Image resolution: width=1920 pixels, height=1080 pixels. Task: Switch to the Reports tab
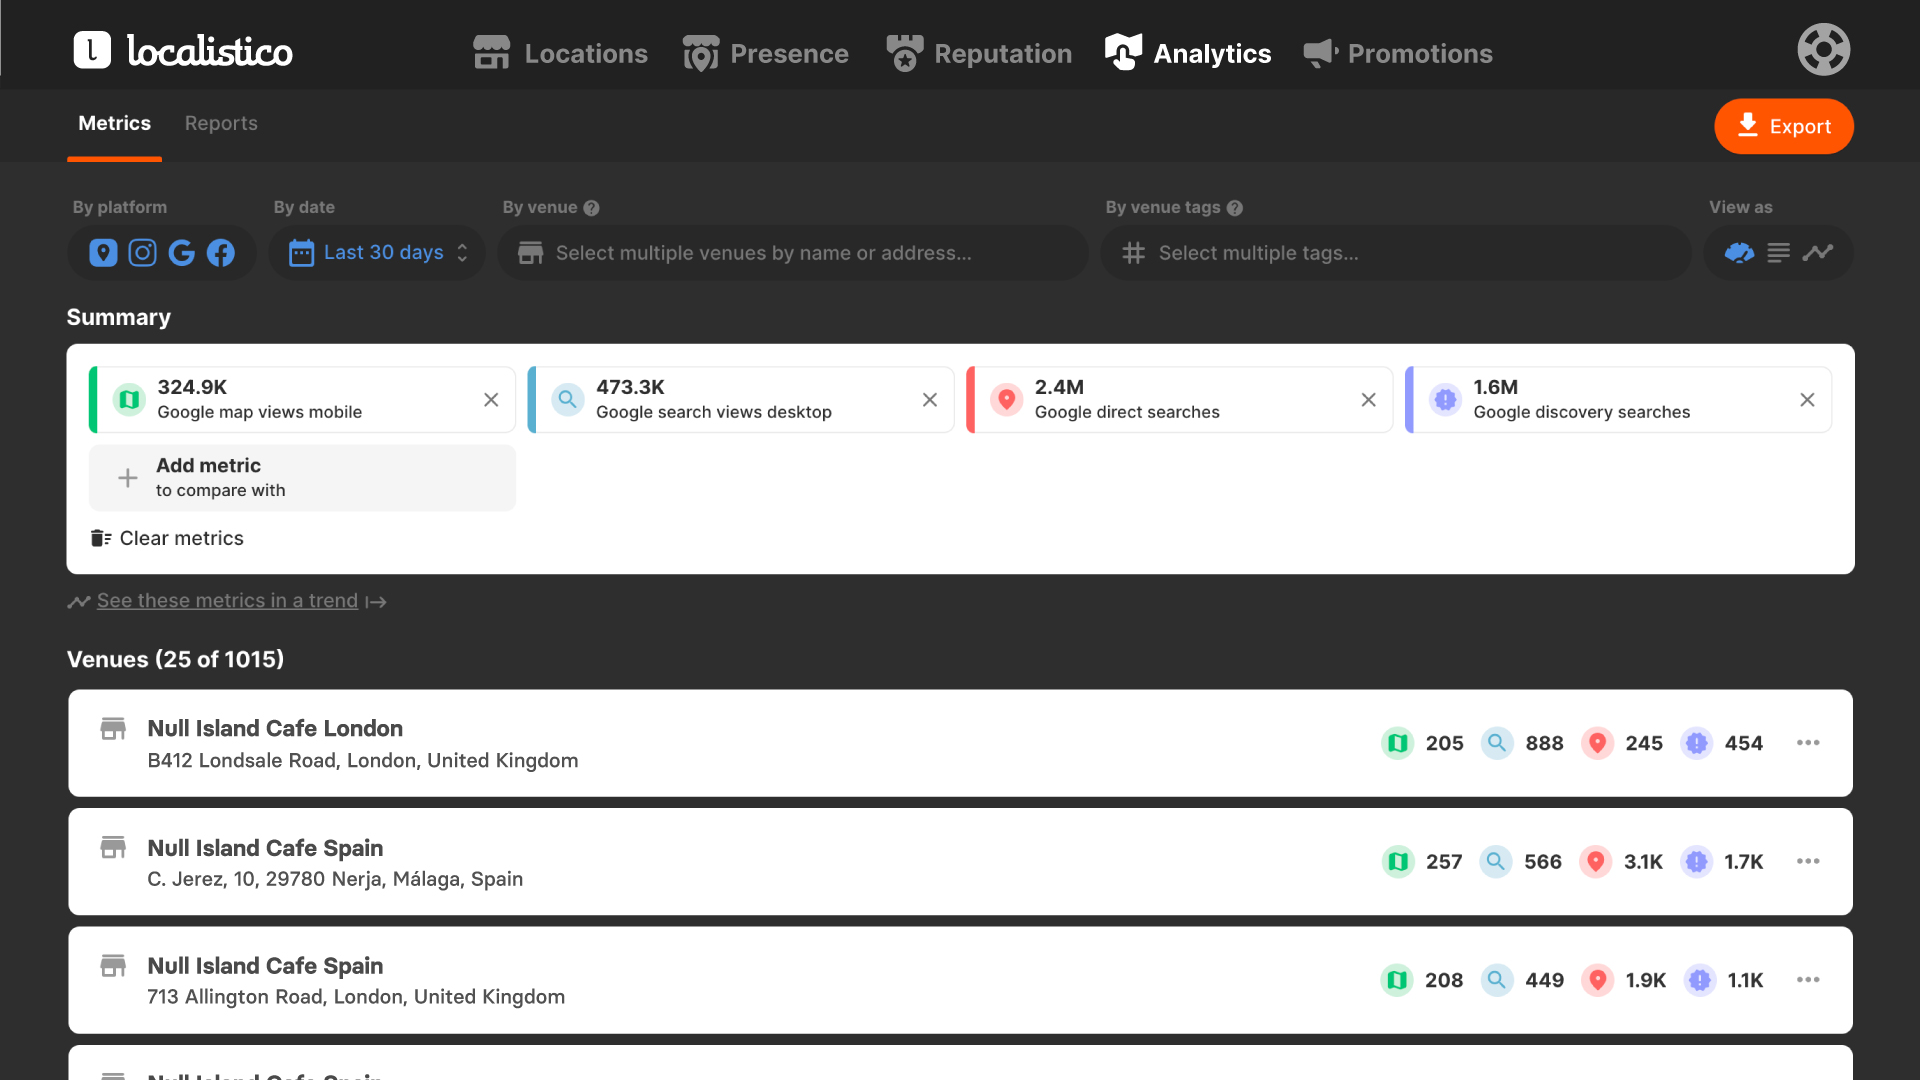[221, 123]
